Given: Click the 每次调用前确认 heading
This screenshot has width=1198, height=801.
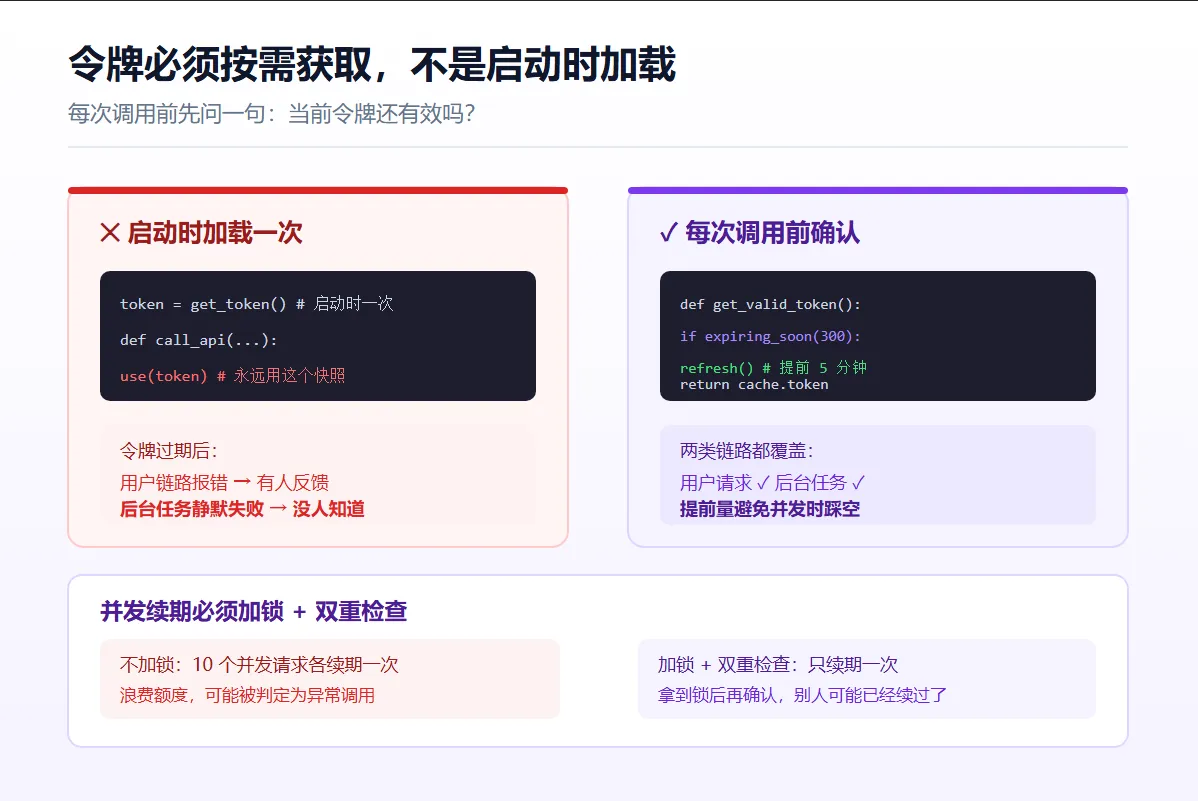Looking at the screenshot, I should pos(772,232).
